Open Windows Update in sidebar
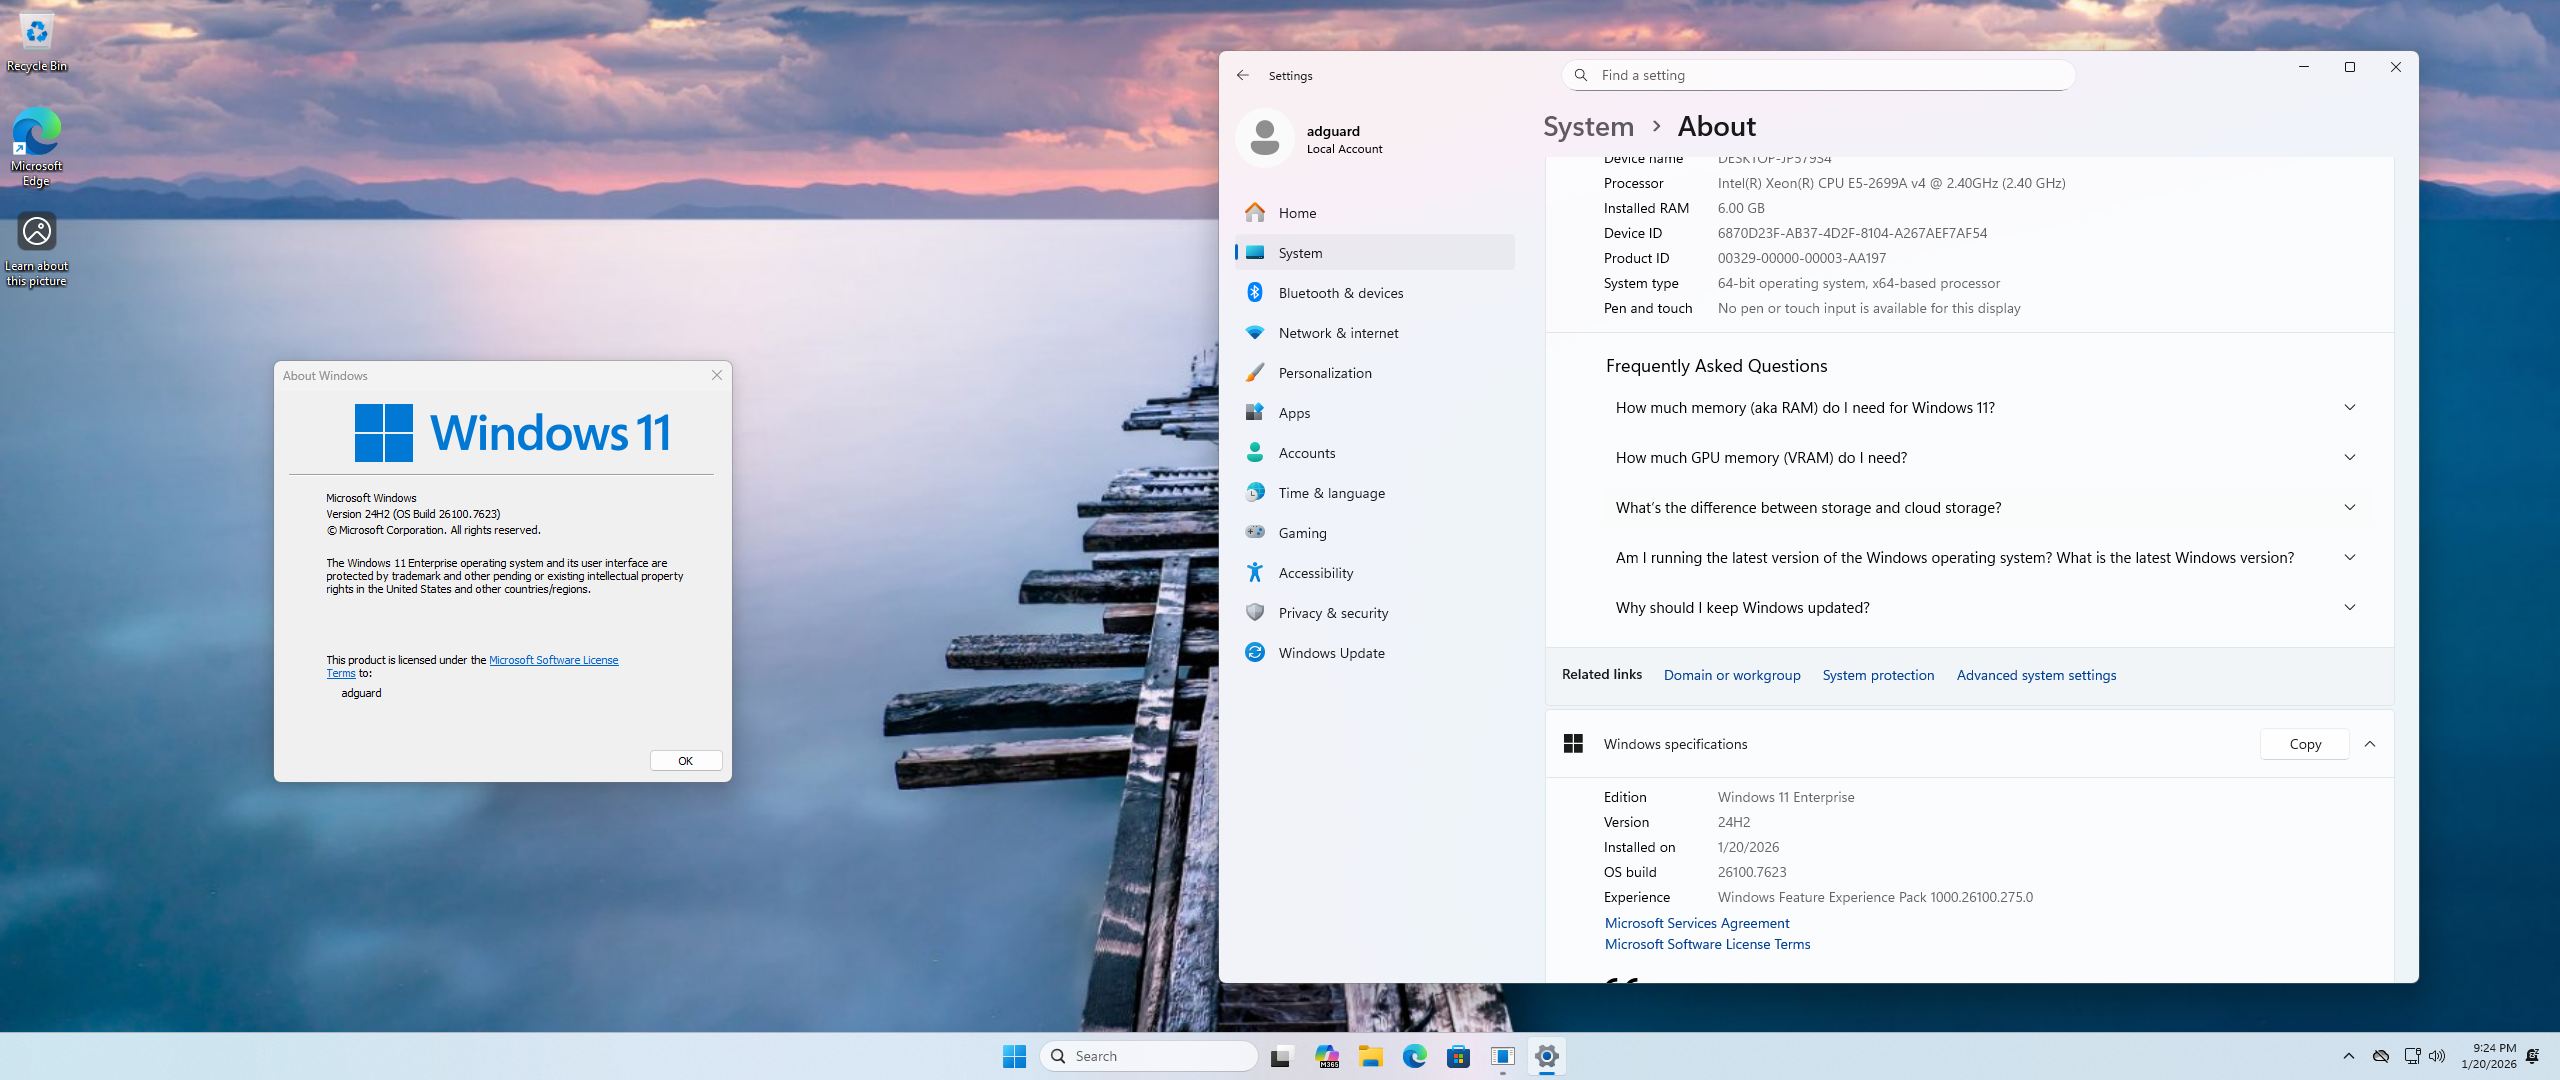The image size is (2560, 1080). click(1331, 653)
